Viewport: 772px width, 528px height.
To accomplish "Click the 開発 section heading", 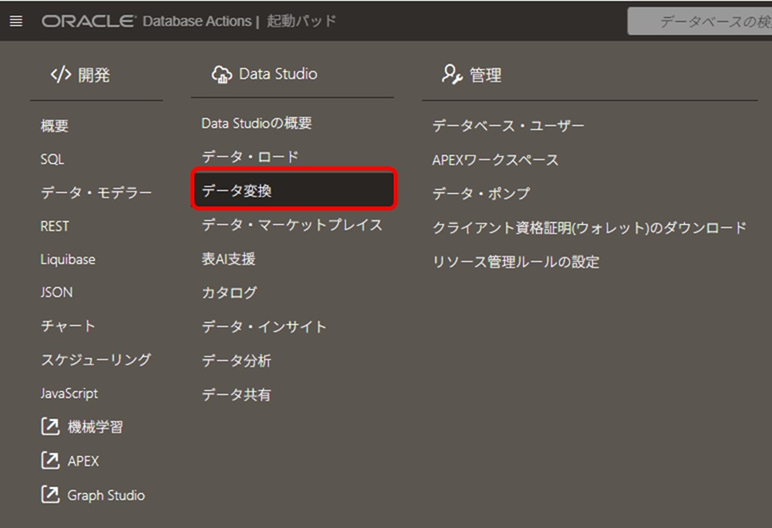I will [94, 75].
